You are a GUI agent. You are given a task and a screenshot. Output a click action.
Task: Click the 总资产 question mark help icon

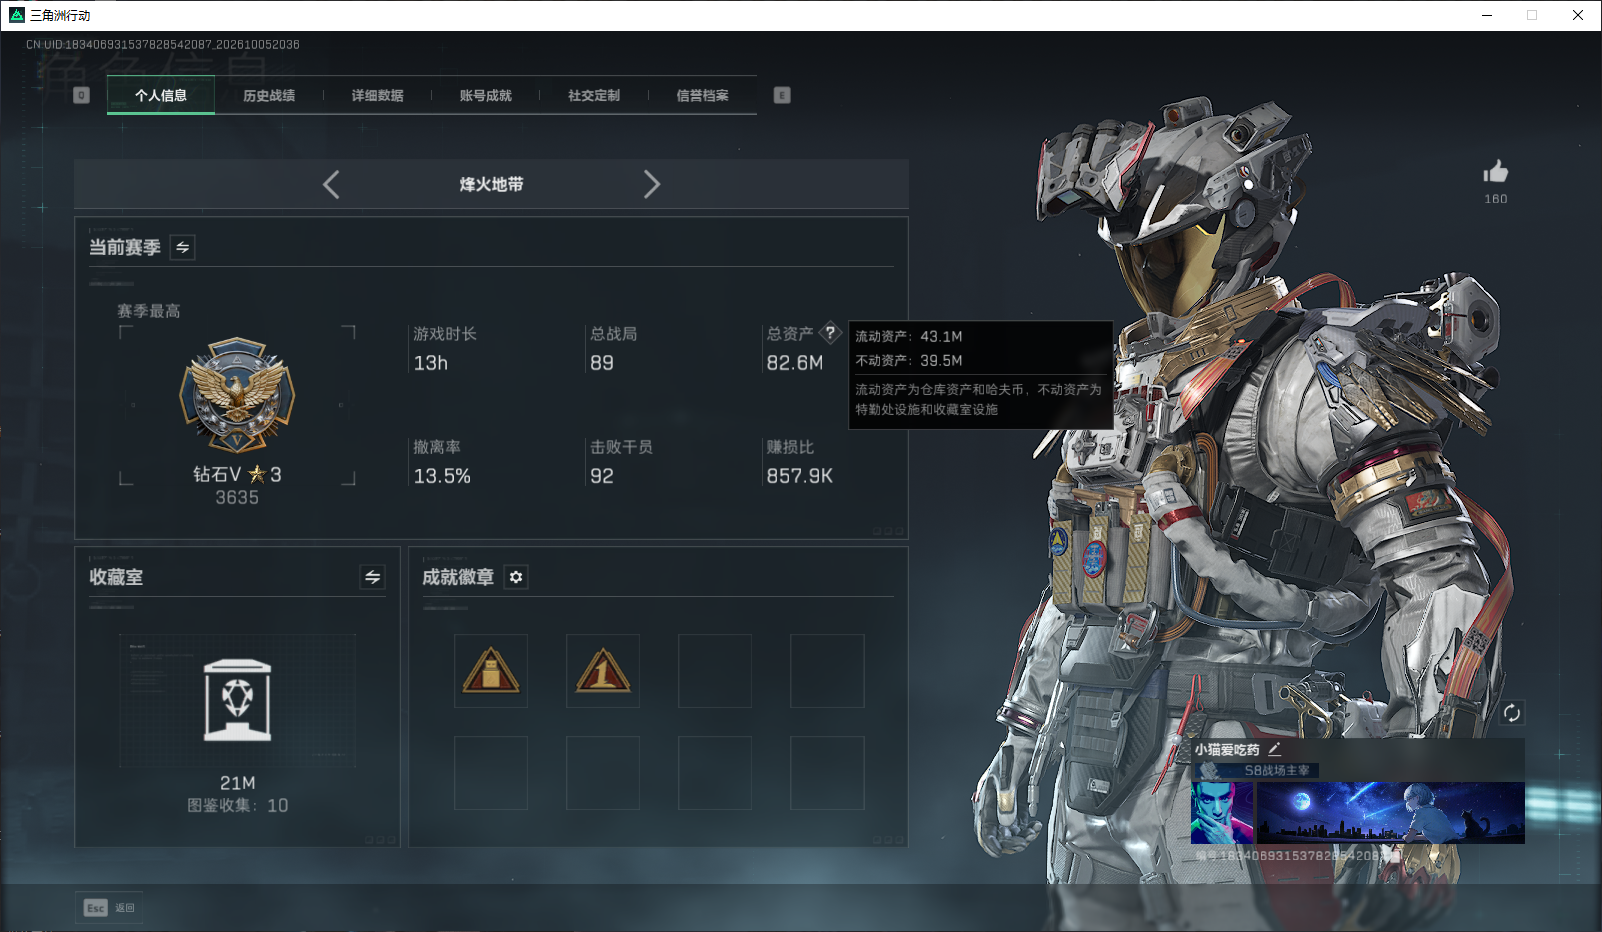pyautogui.click(x=830, y=333)
